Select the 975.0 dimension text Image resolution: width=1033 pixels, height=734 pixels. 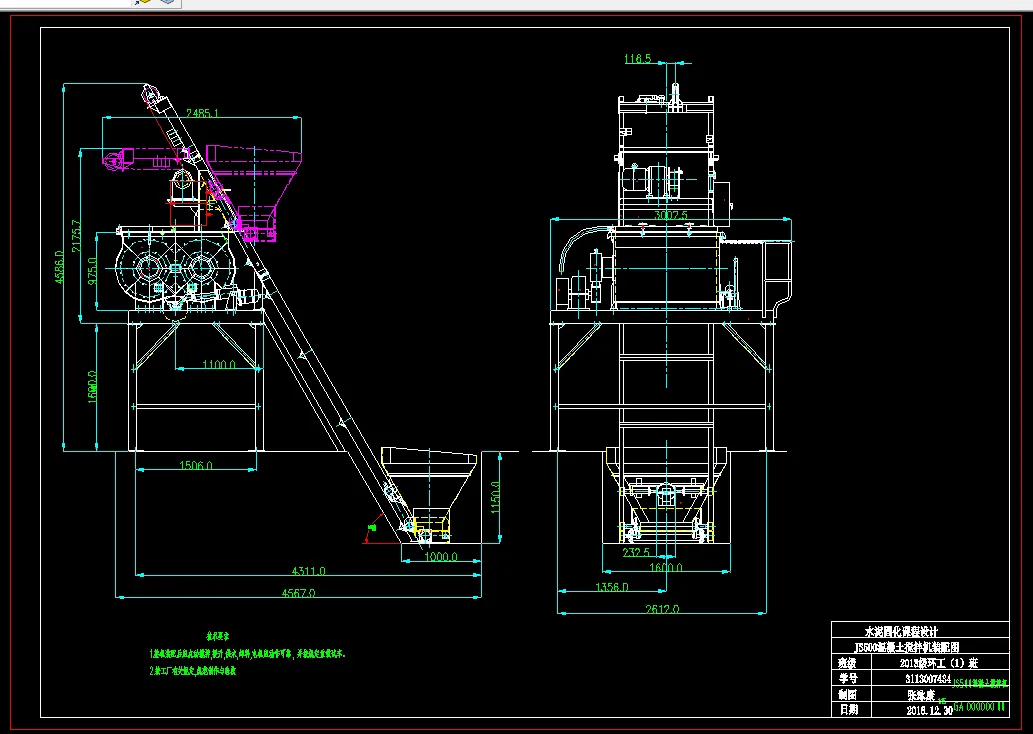[92, 271]
